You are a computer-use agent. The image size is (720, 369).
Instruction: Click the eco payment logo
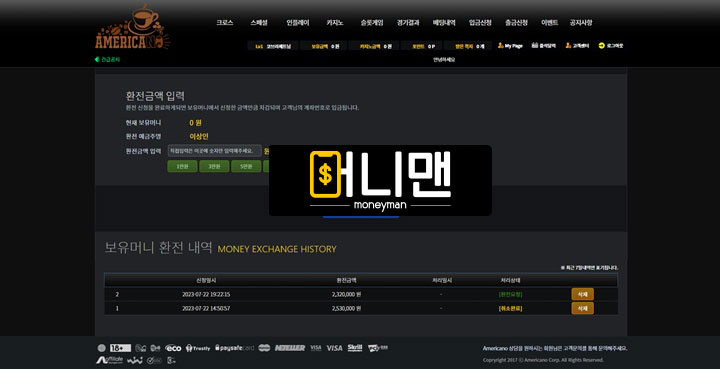tap(173, 348)
